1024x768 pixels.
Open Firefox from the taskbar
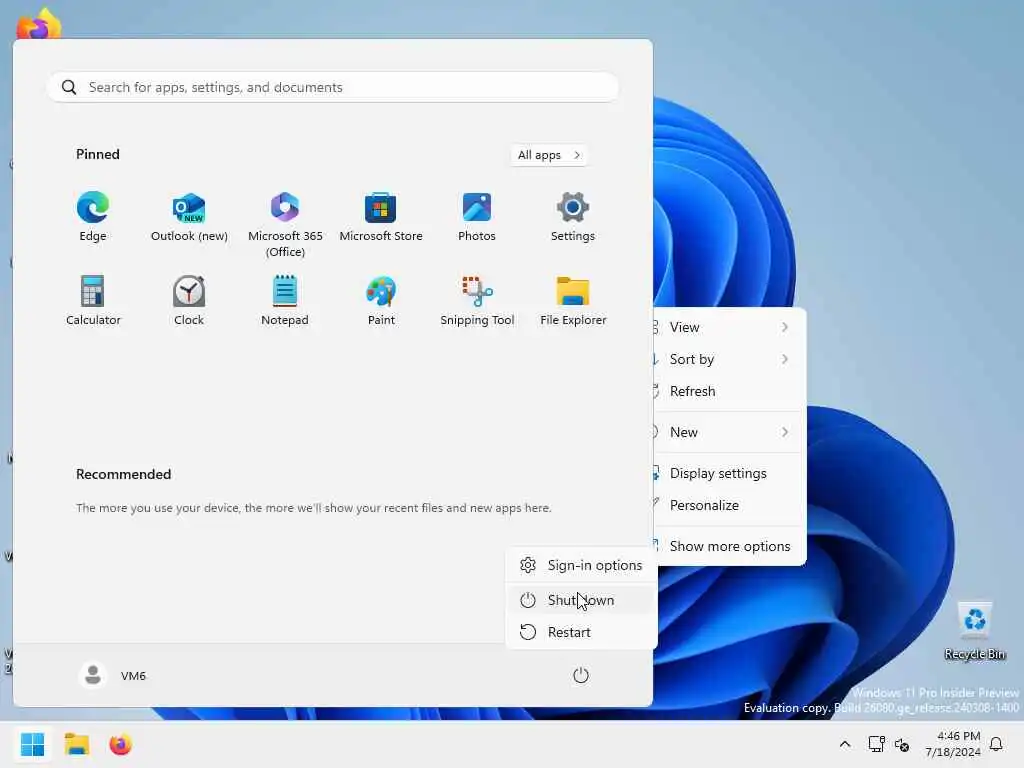[x=121, y=744]
